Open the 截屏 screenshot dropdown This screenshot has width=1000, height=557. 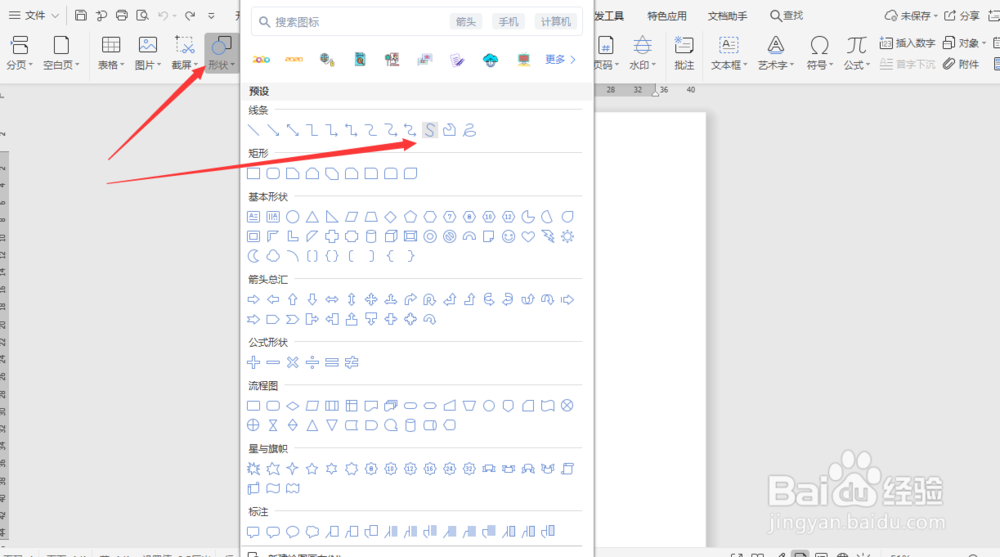click(185, 53)
